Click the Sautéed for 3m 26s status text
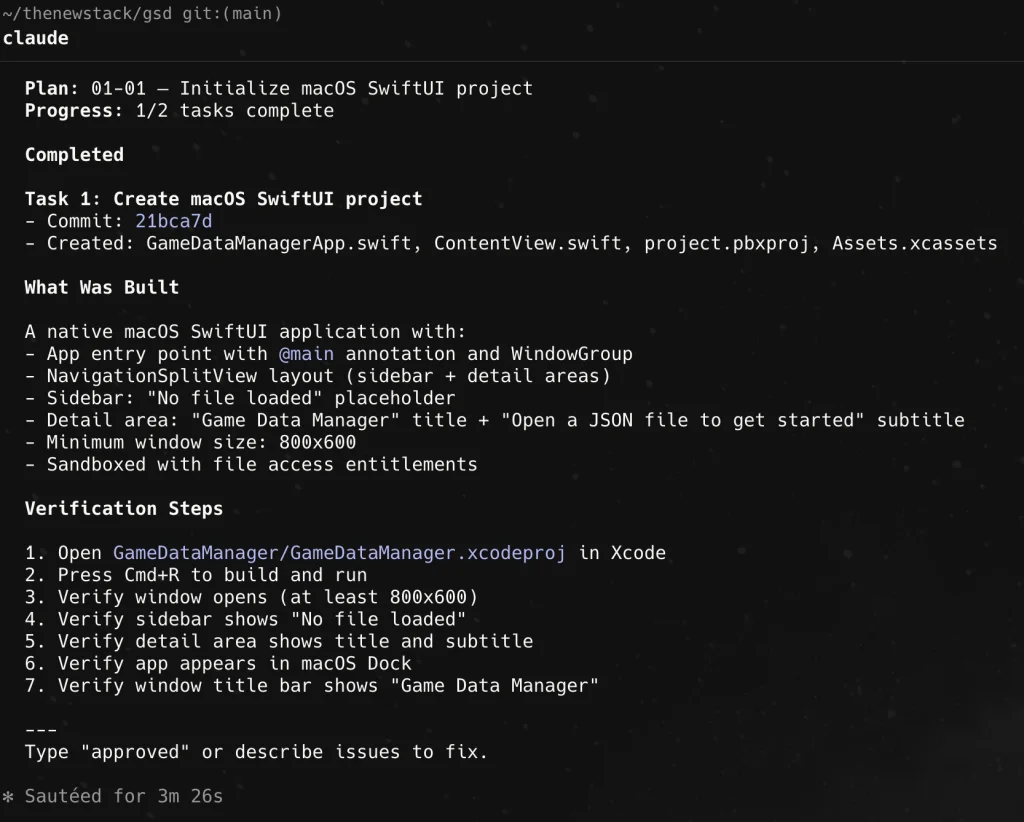 124,797
